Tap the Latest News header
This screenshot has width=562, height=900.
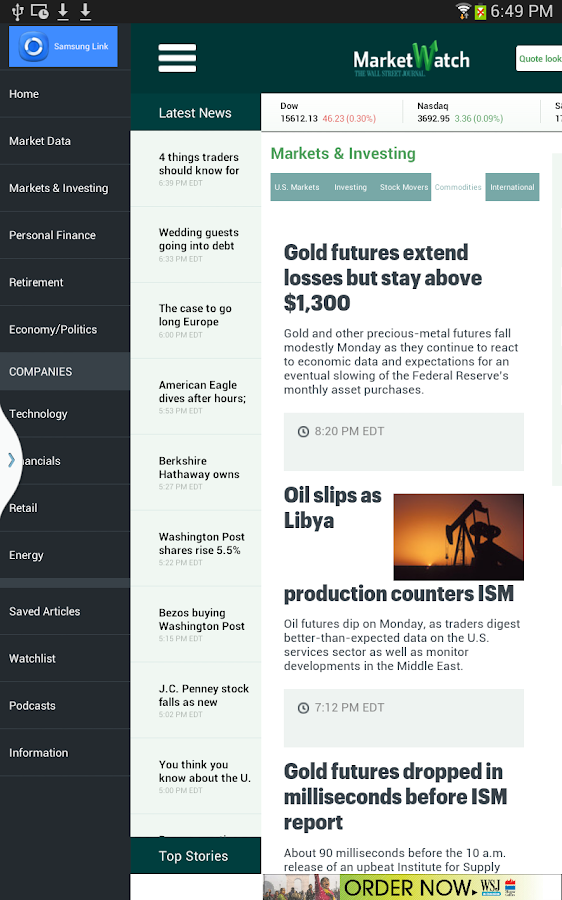pos(196,112)
